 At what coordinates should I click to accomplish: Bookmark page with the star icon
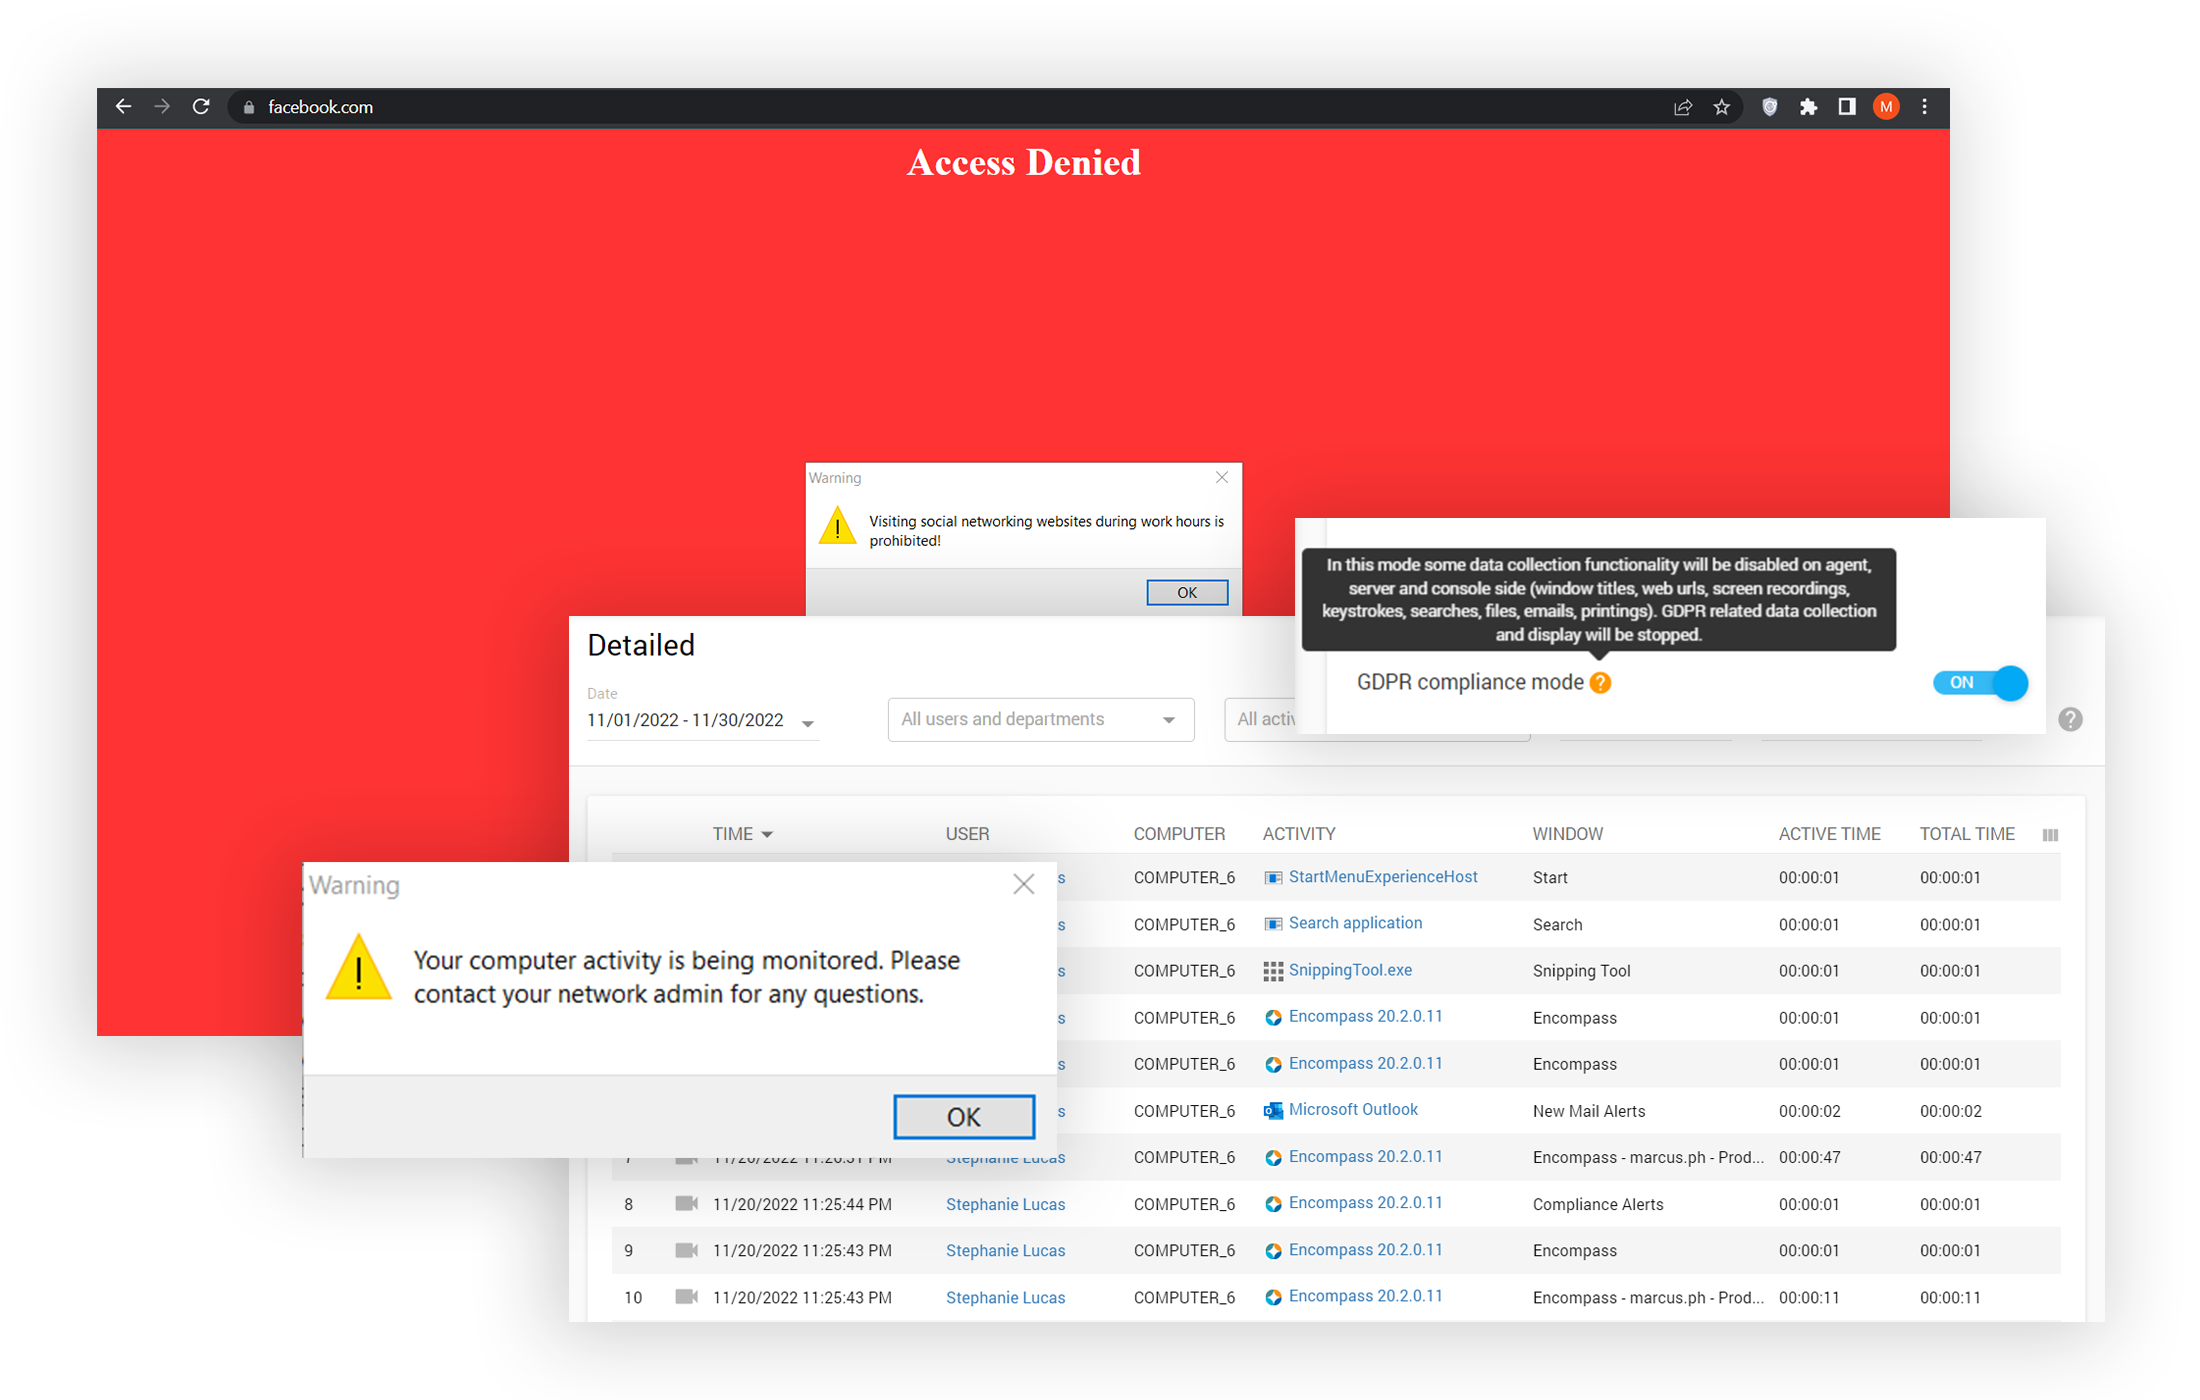(1721, 107)
